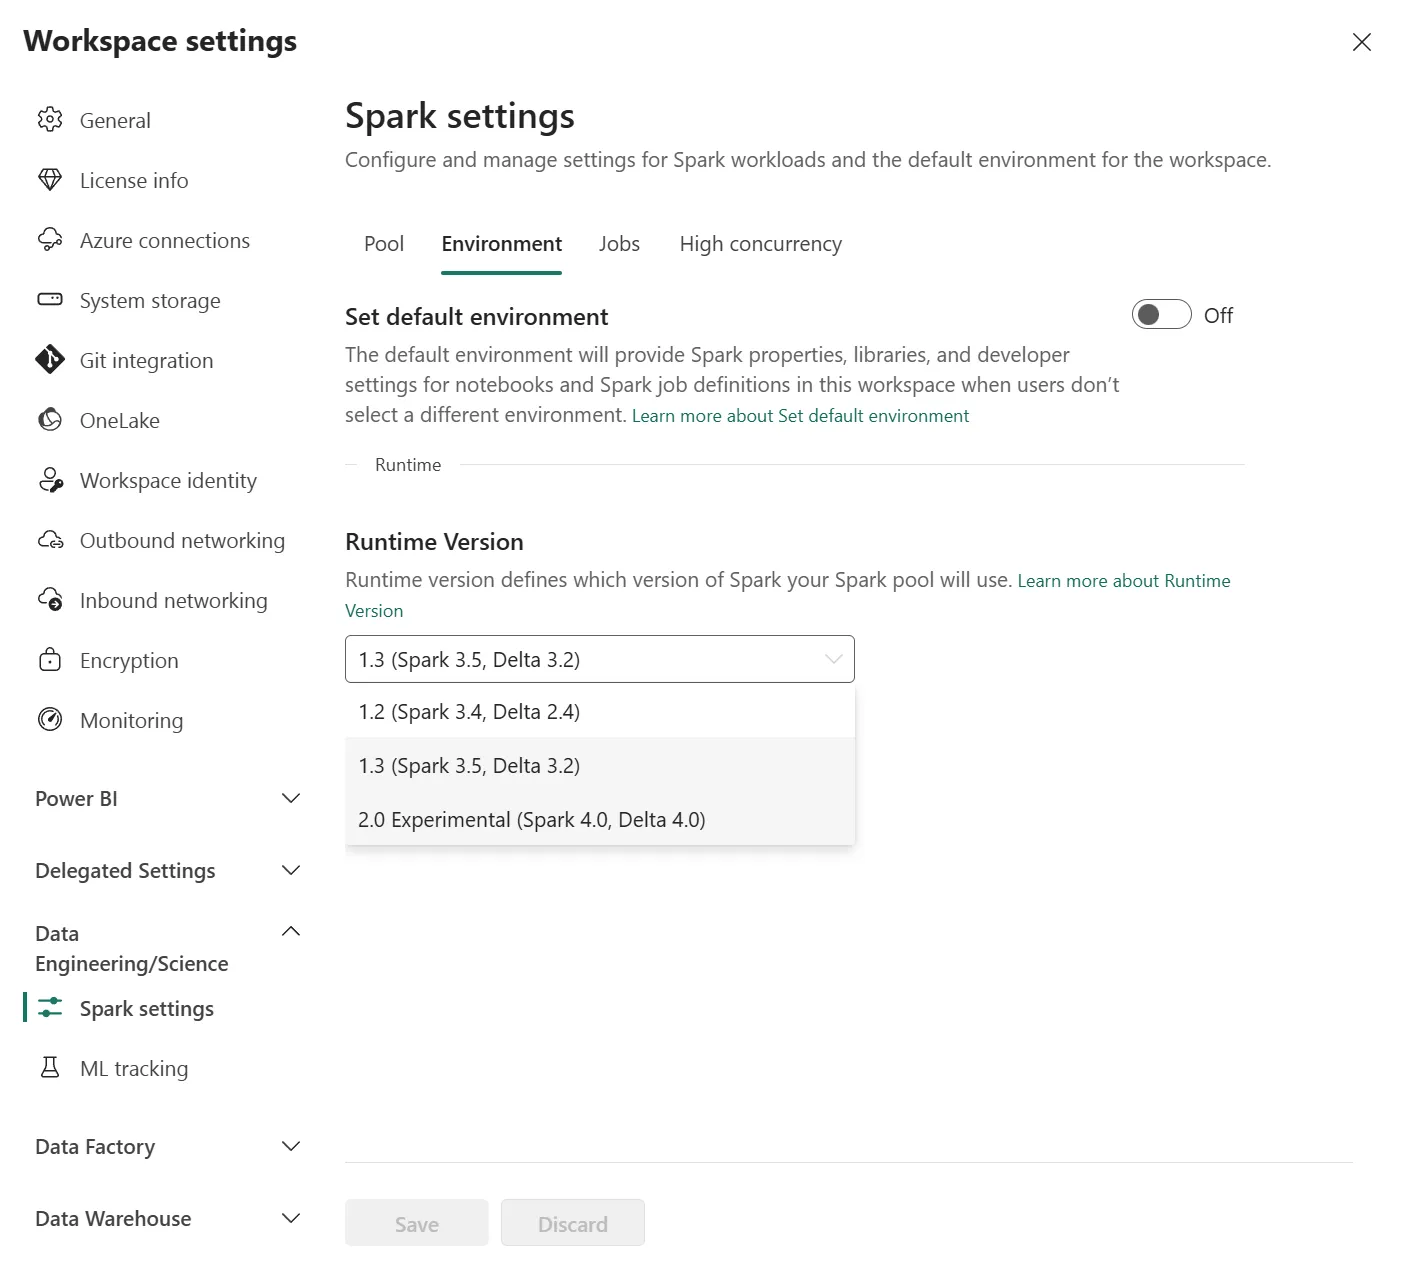This screenshot has width=1402, height=1280.
Task: Open License info diamond icon
Action: [x=50, y=180]
